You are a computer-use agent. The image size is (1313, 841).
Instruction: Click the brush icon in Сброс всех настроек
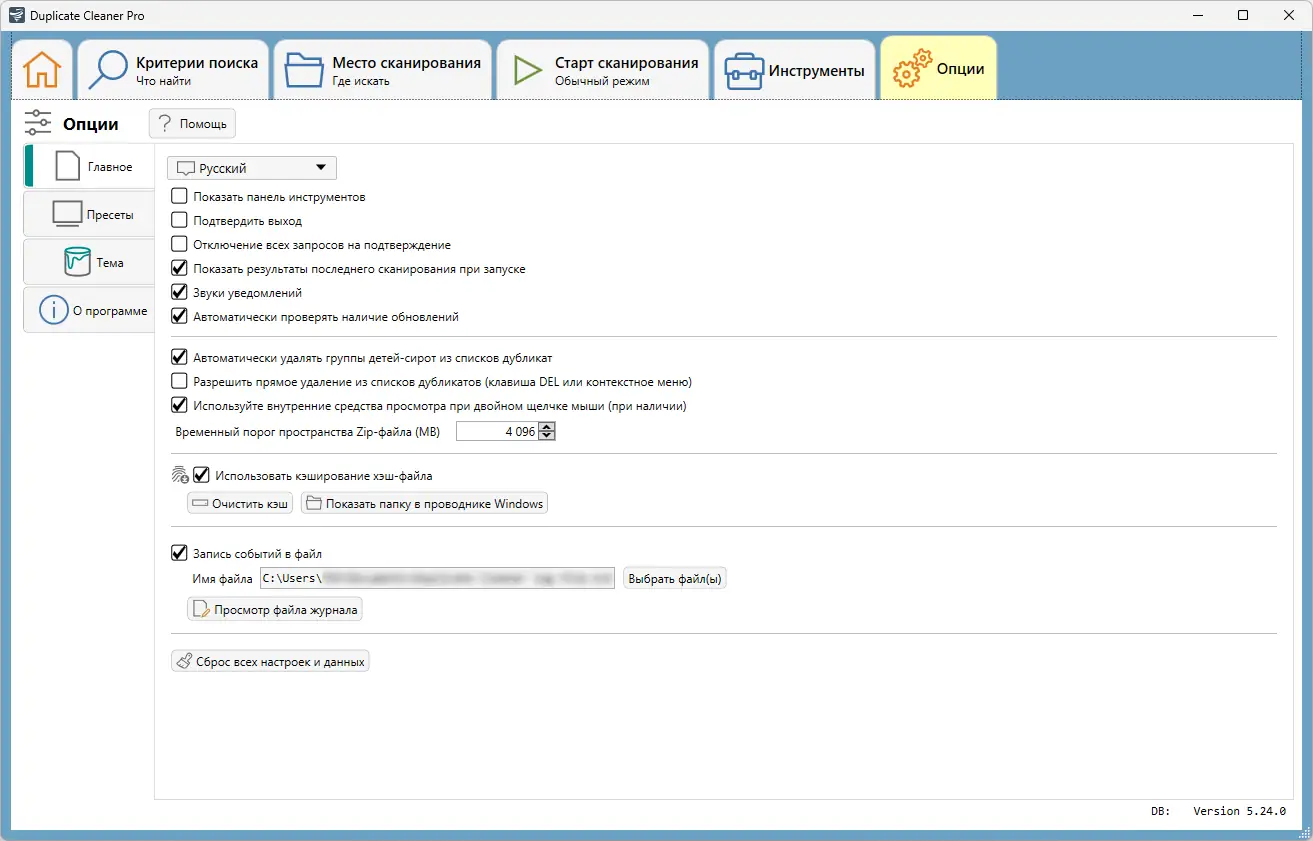pos(183,661)
